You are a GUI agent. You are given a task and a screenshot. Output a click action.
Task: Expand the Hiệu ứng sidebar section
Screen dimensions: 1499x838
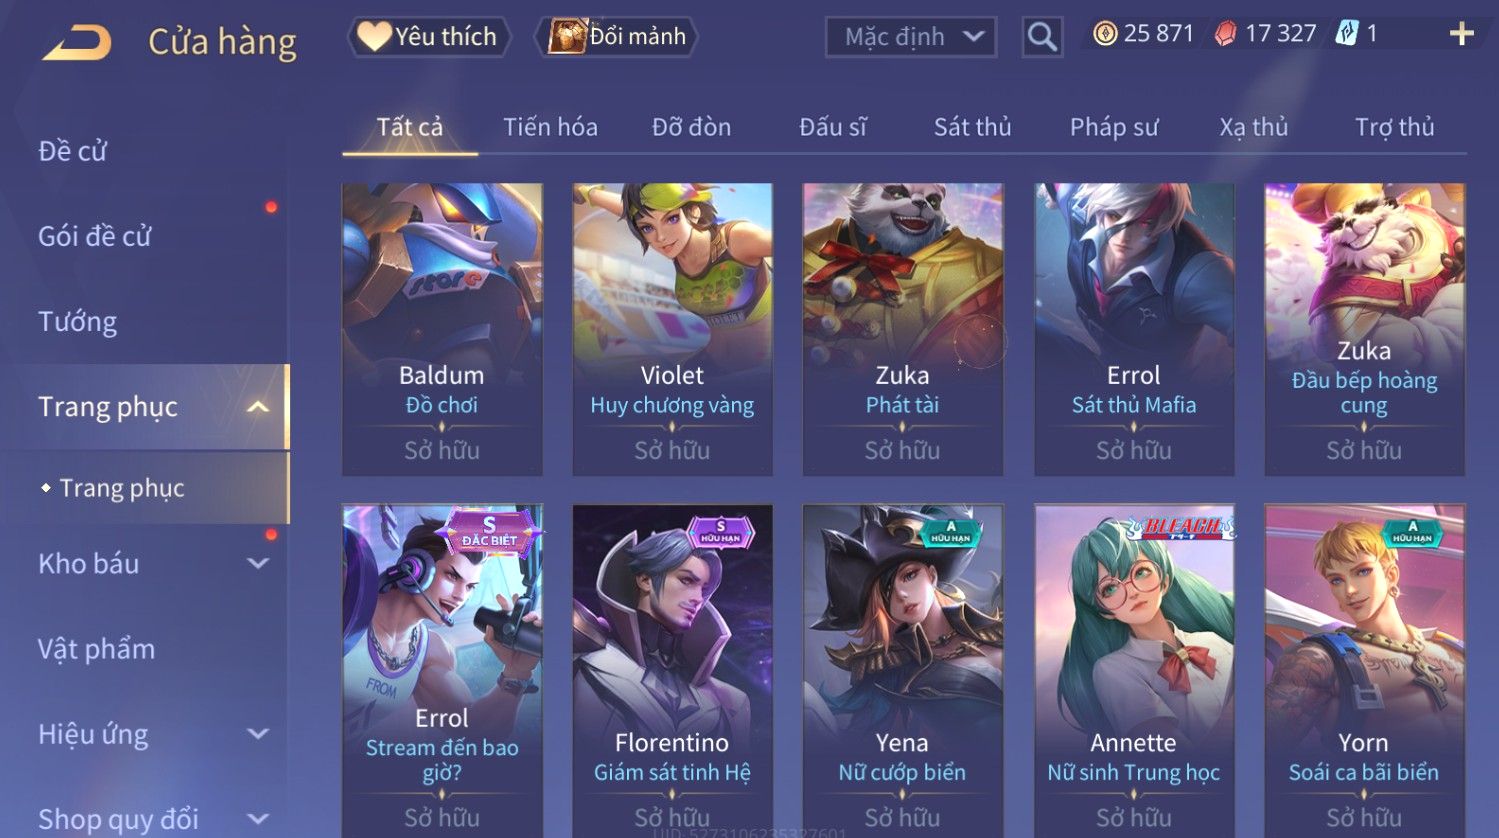(258, 734)
